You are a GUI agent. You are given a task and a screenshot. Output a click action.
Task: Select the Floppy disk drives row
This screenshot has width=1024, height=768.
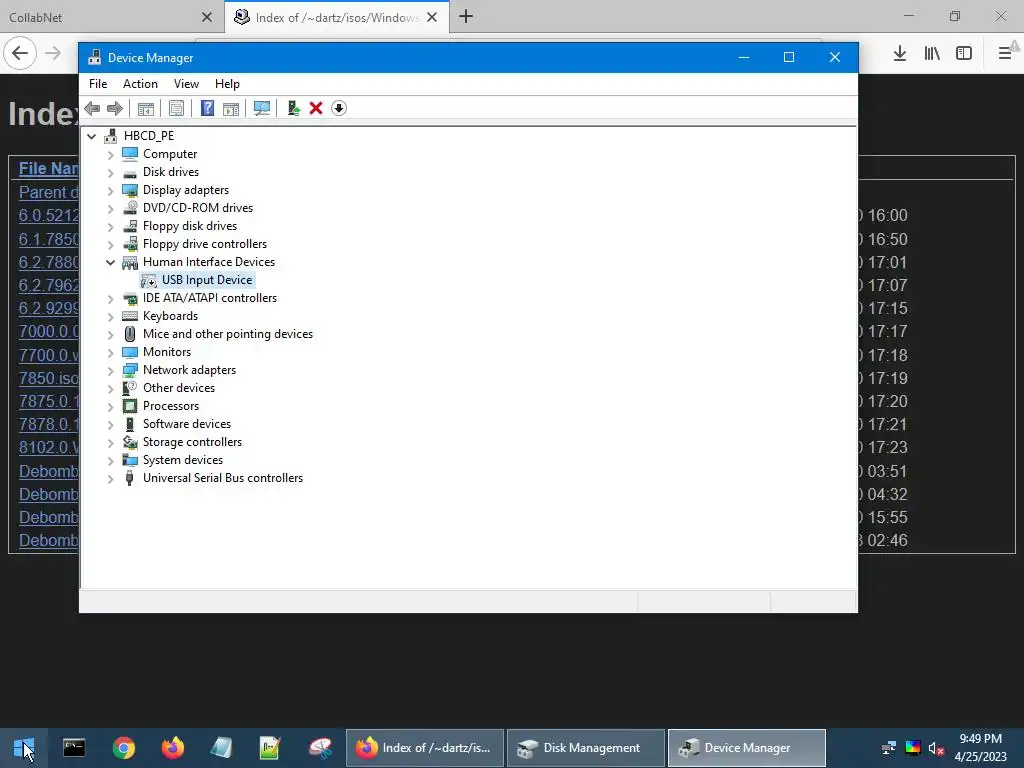(x=189, y=226)
